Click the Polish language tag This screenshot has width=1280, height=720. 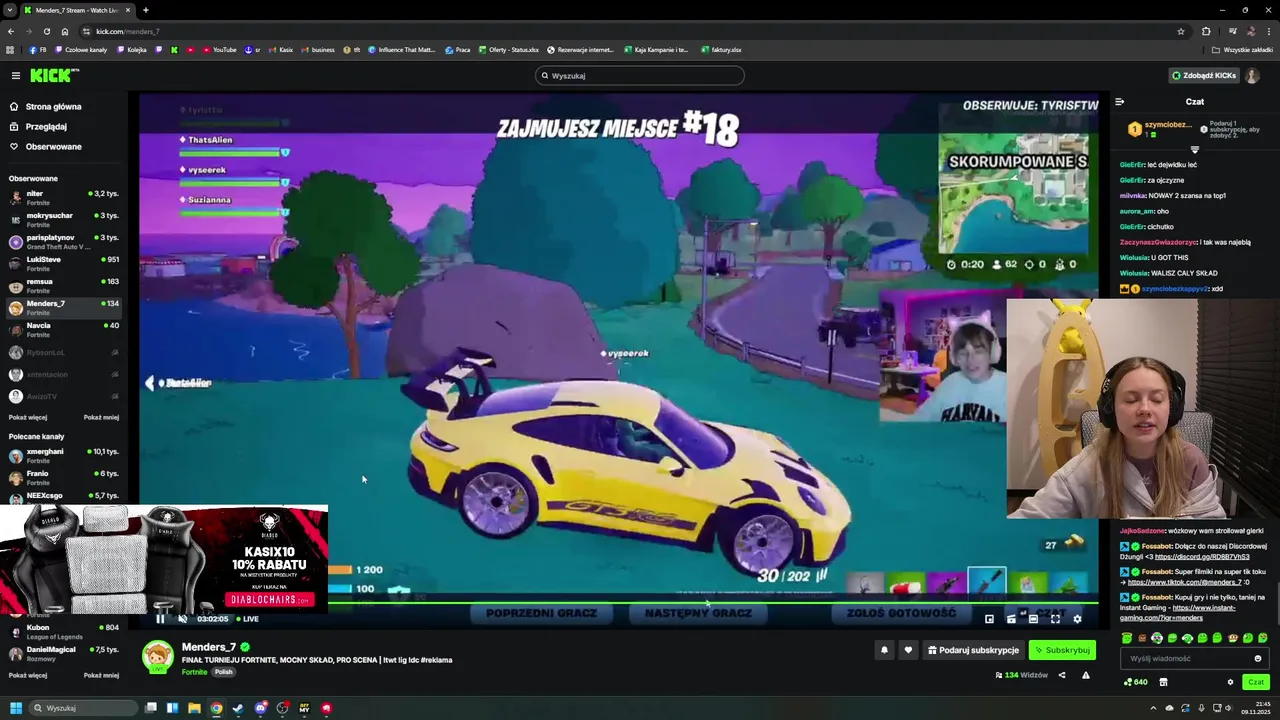pyautogui.click(x=223, y=672)
